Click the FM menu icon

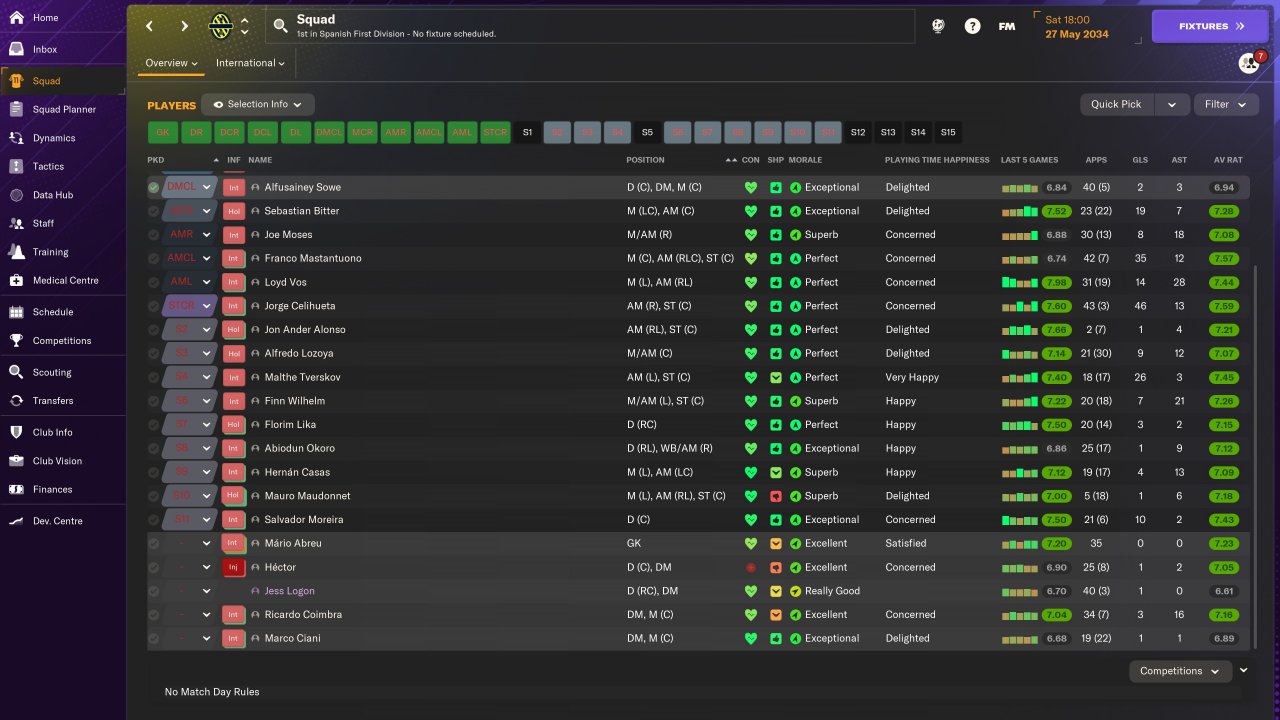tap(1007, 26)
